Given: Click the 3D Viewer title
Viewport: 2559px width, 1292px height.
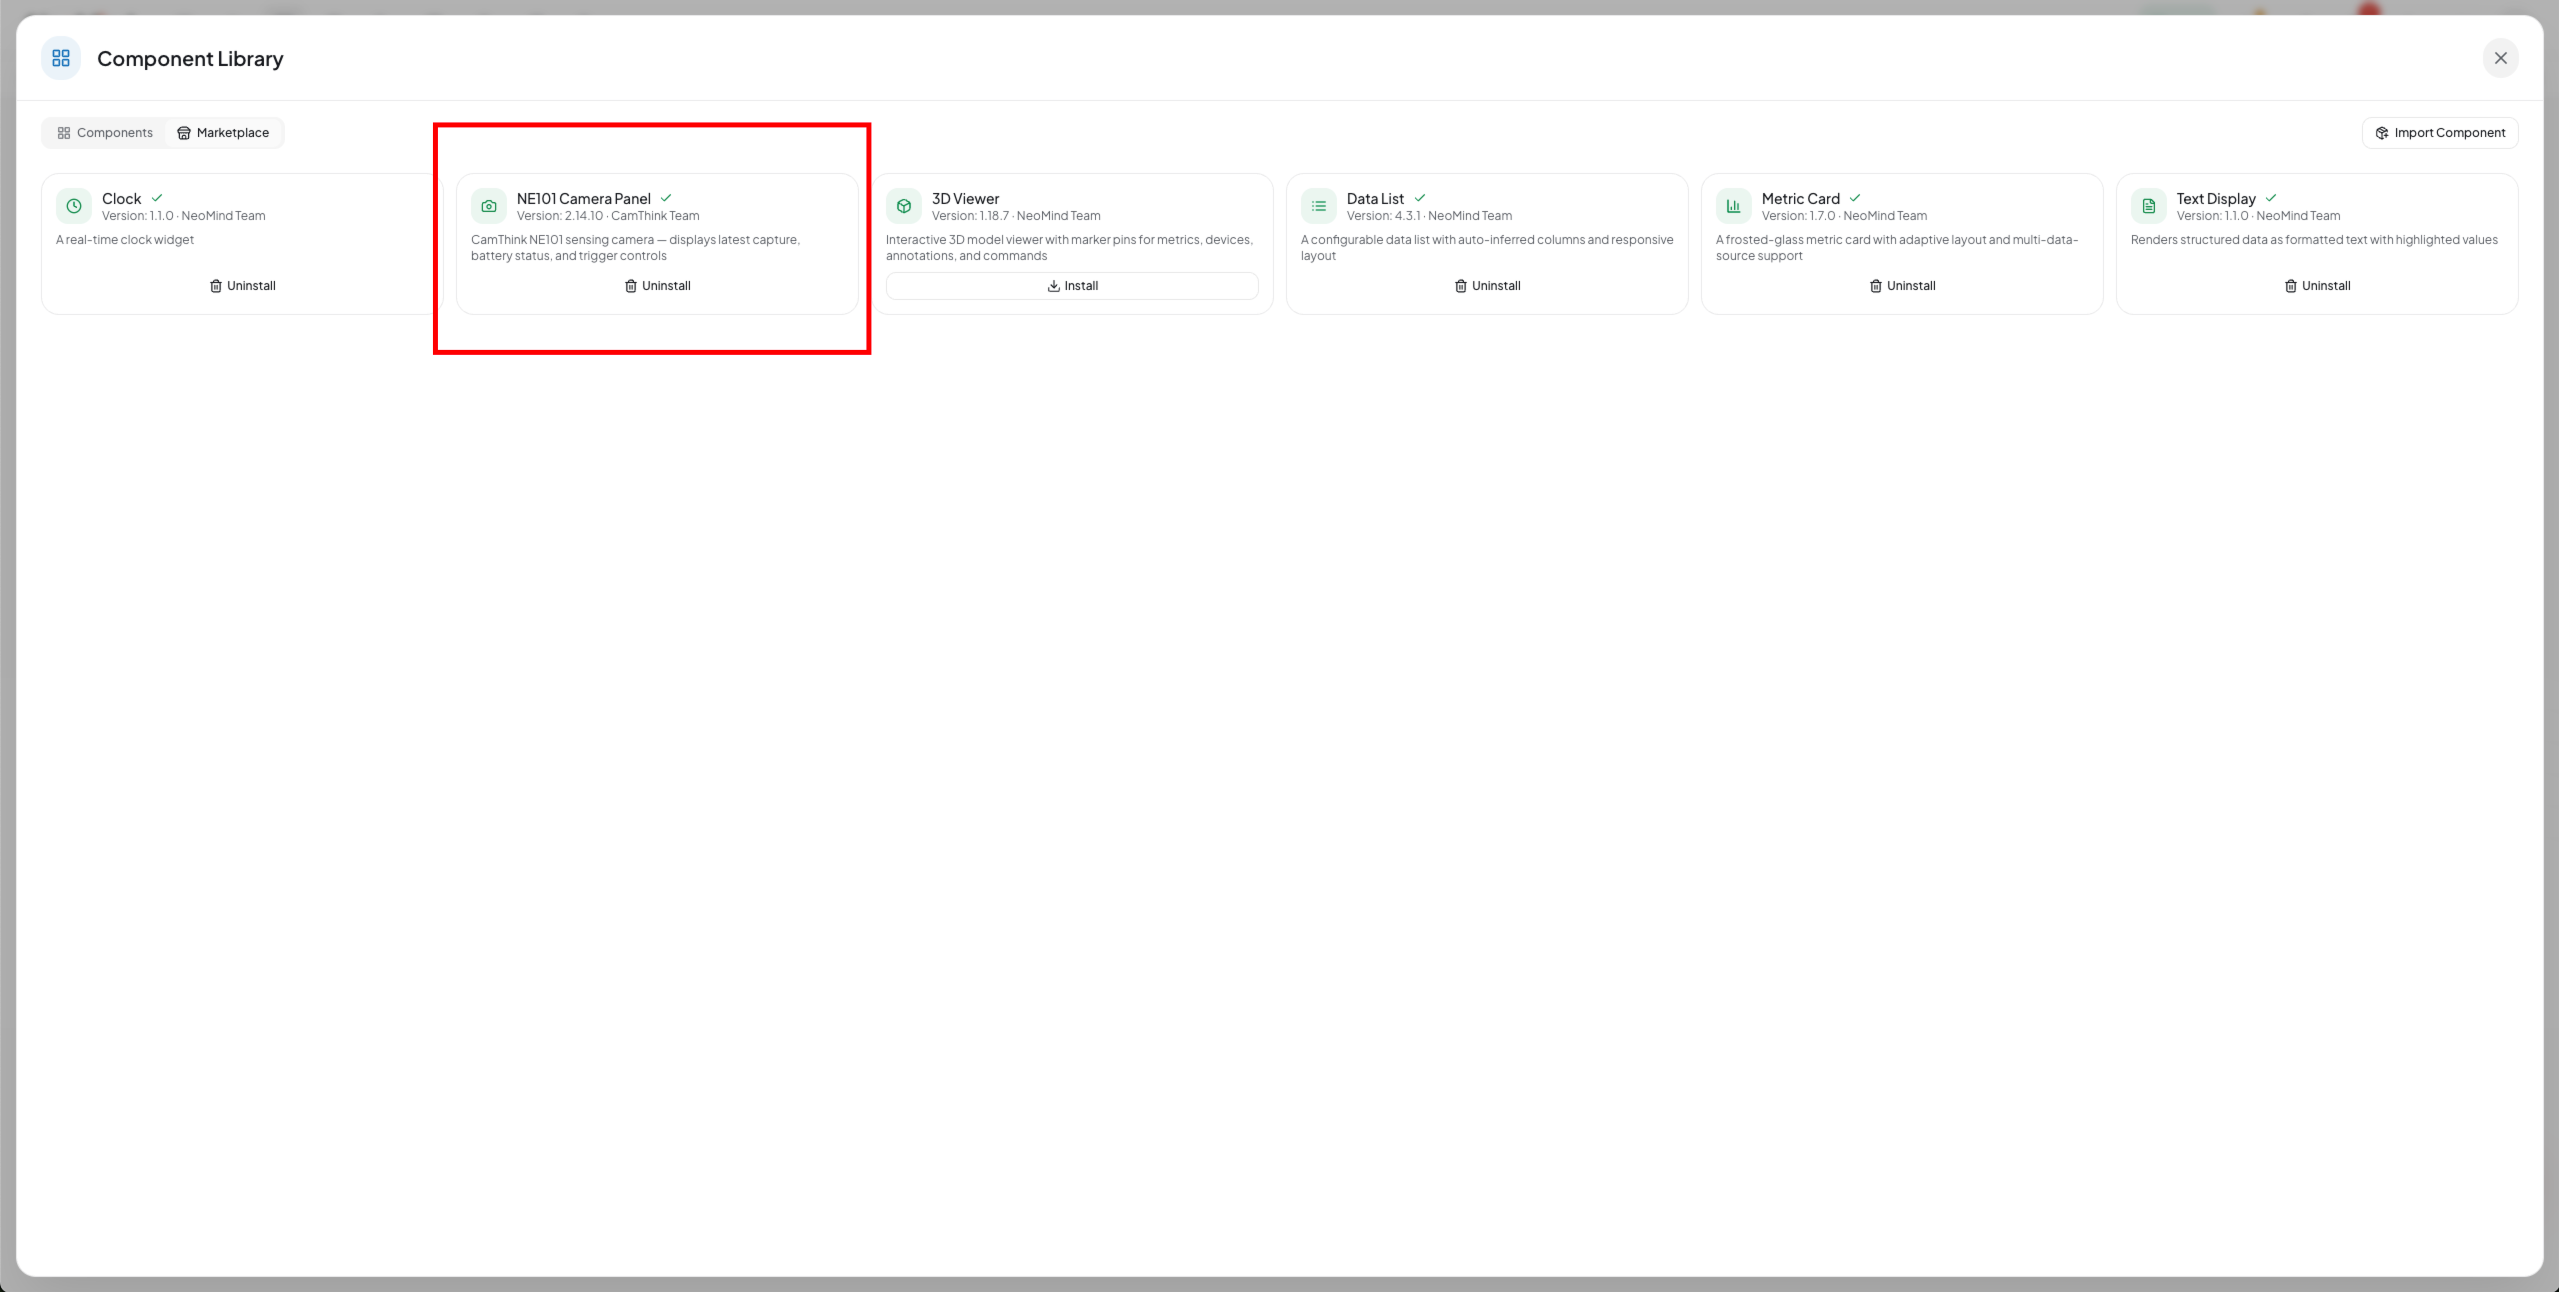Looking at the screenshot, I should tap(966, 199).
